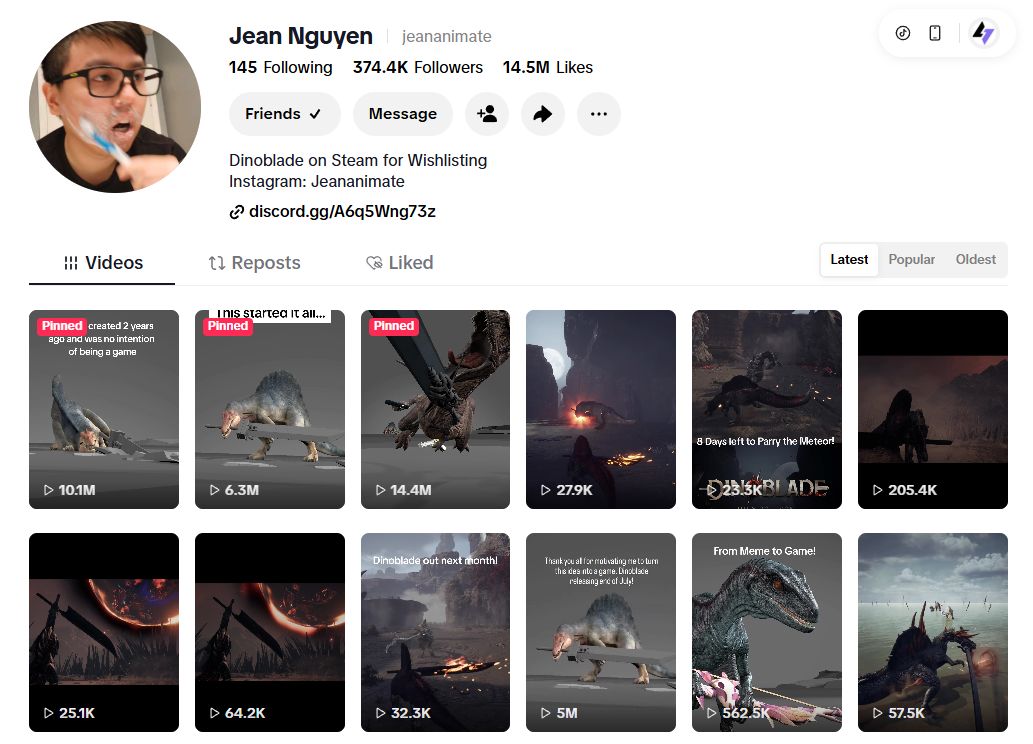Click the TikTok coin icon top right
1033x744 pixels.
(903, 33)
